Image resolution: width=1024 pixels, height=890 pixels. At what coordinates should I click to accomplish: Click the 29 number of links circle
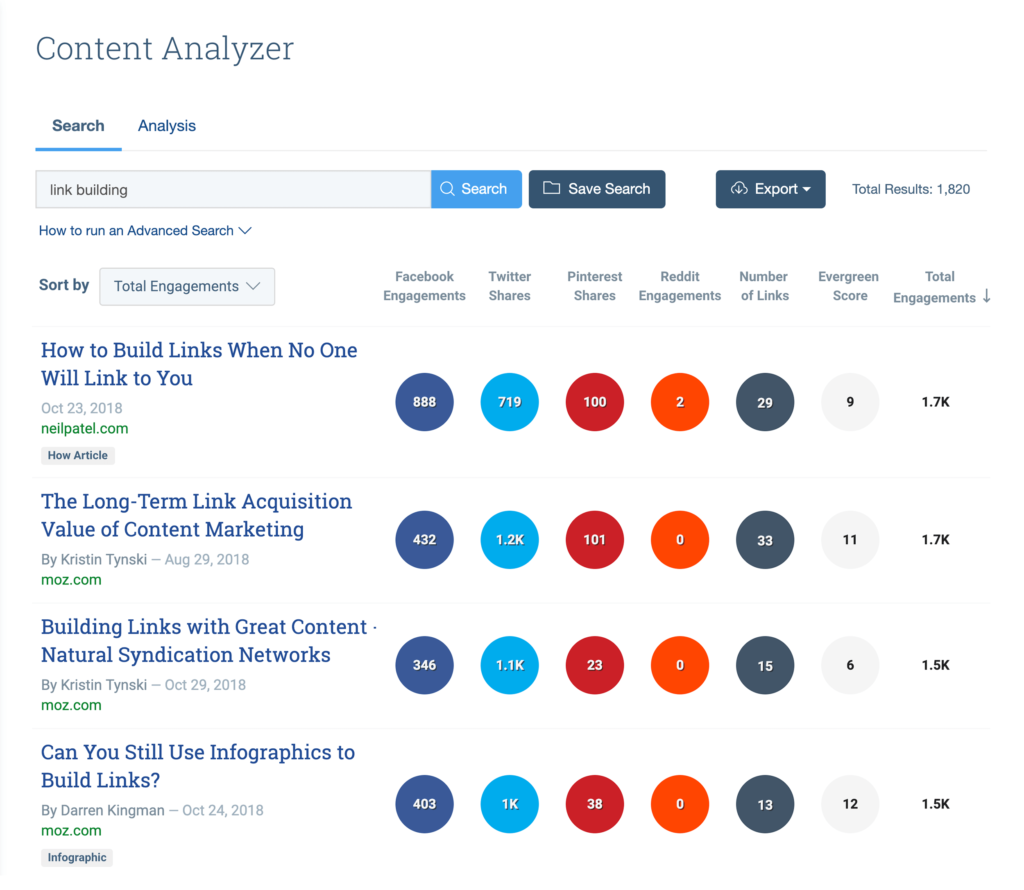[x=765, y=402]
